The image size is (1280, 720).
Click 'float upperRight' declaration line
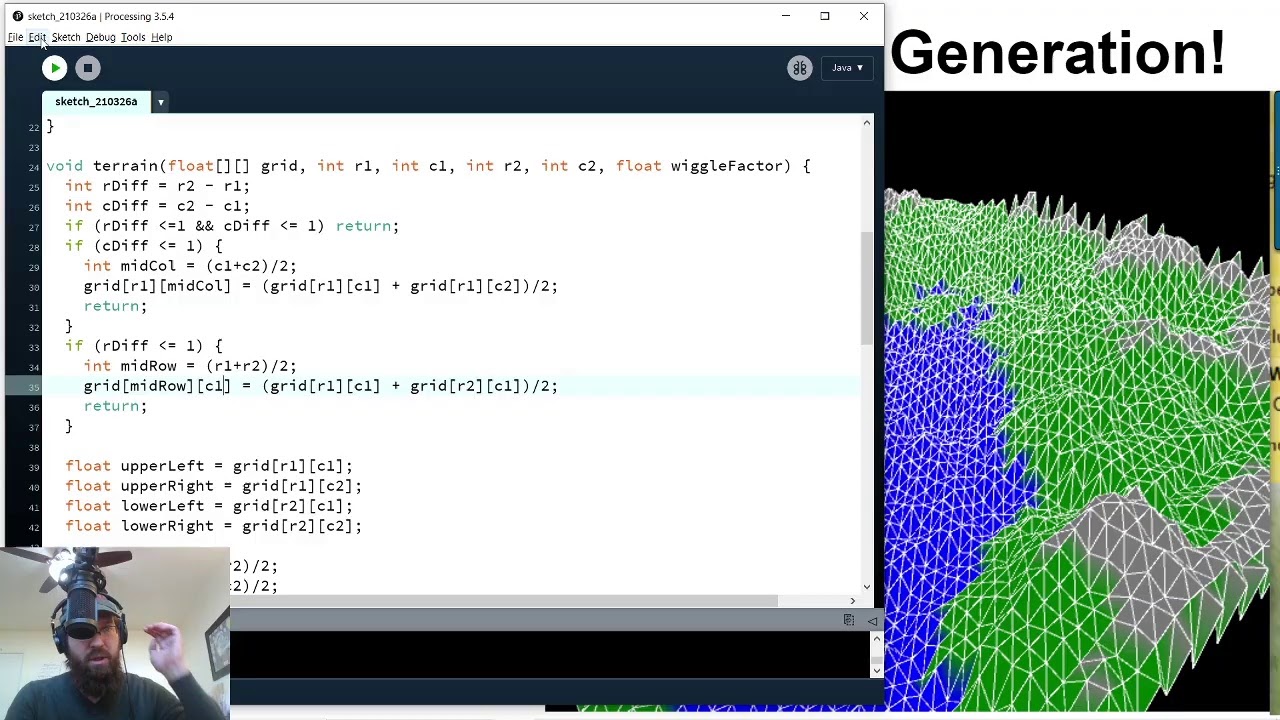pos(213,486)
